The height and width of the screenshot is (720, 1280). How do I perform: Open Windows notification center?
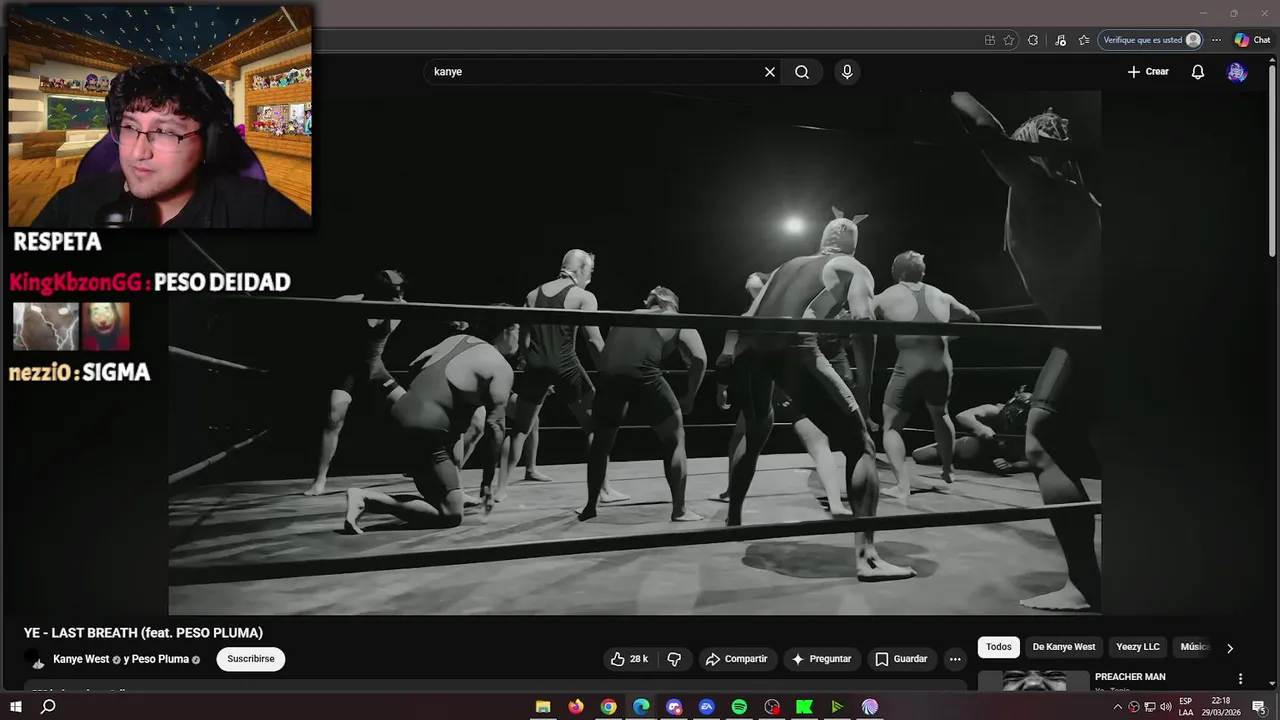click(1259, 707)
